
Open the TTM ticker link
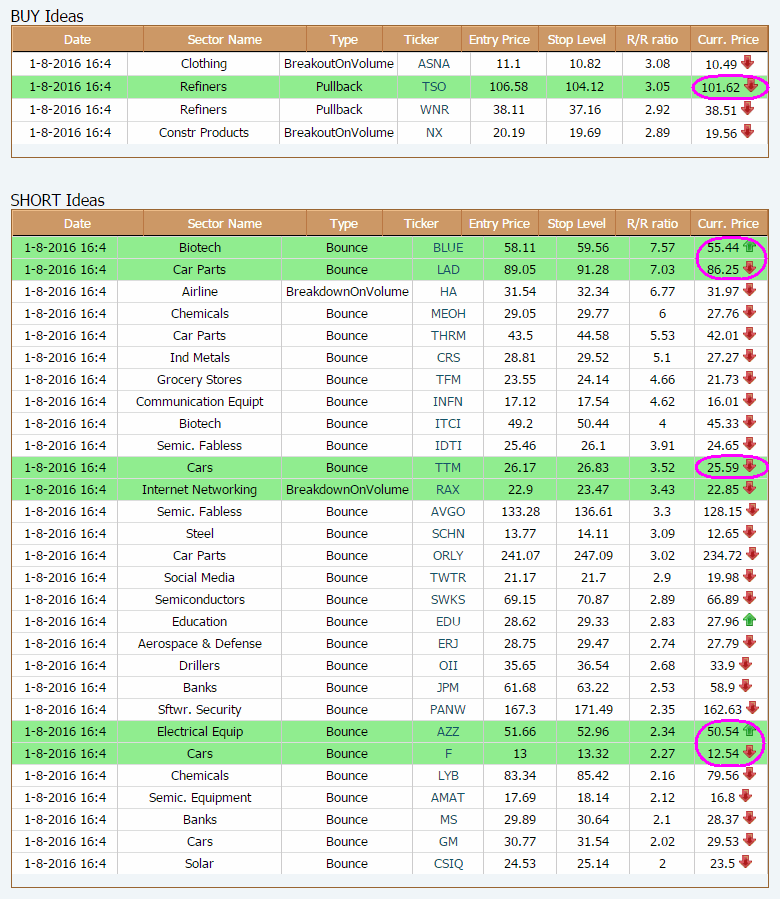448,467
